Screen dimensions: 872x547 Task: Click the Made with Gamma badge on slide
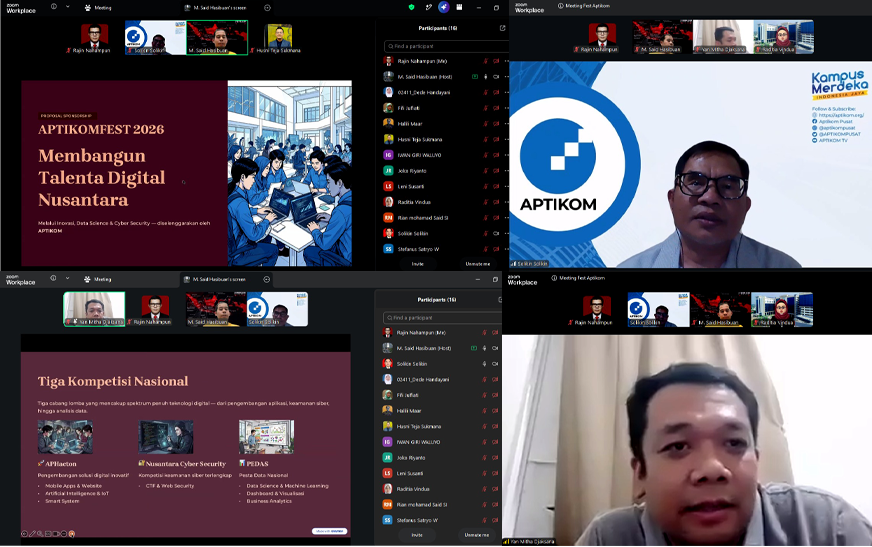(330, 531)
